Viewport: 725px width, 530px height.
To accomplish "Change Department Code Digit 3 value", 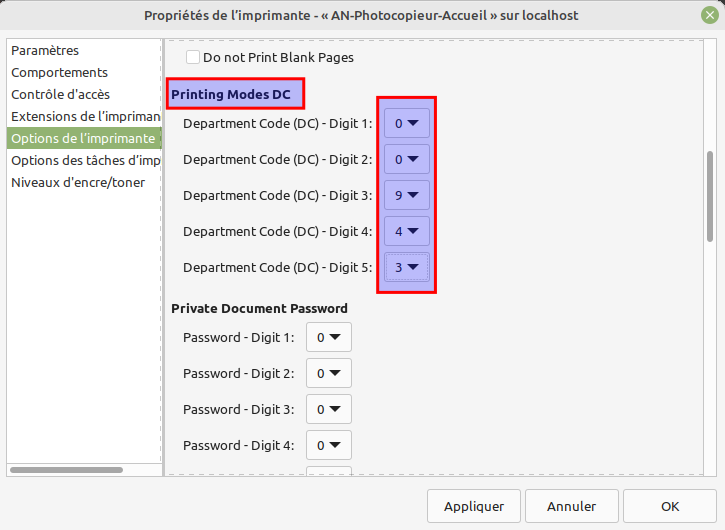I will [406, 195].
